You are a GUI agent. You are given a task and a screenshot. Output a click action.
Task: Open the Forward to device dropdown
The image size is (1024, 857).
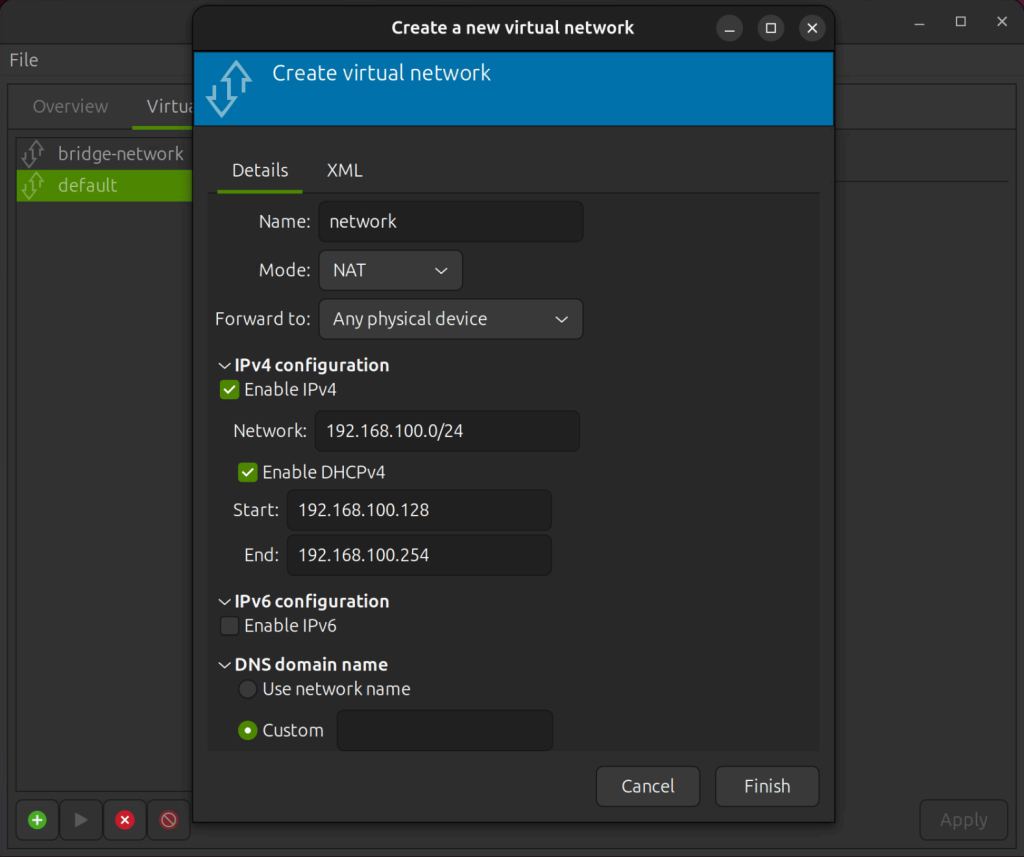tap(450, 319)
